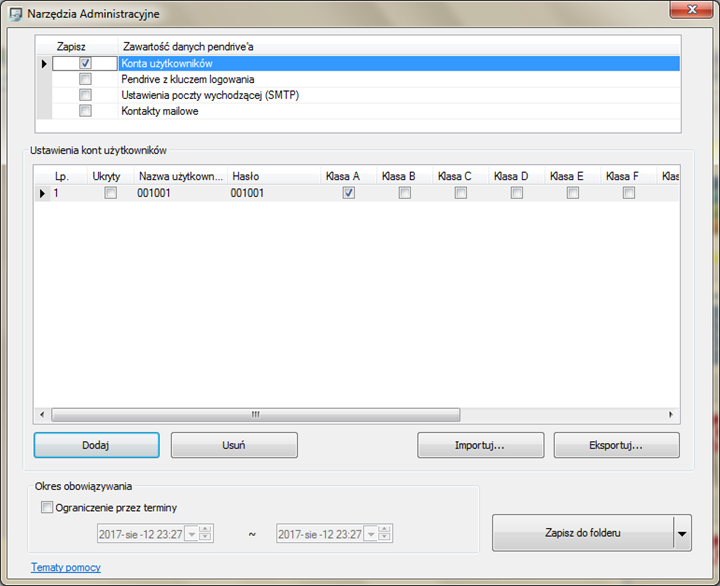Click the horizontal scrollbar's left arrow
This screenshot has height=586, width=720.
point(42,415)
